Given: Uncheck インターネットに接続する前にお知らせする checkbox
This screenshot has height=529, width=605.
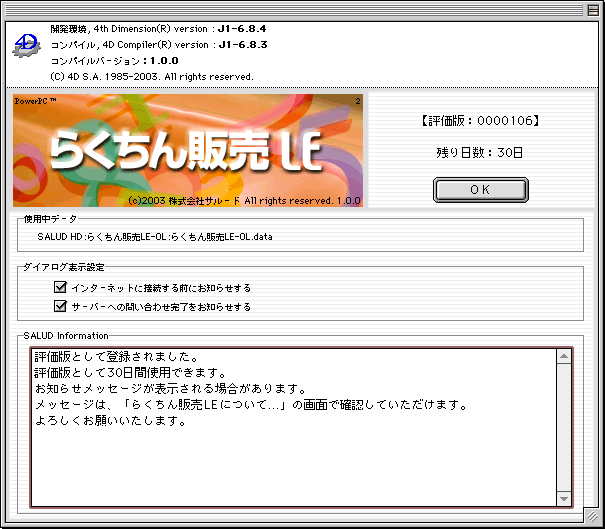Looking at the screenshot, I should click(x=60, y=287).
